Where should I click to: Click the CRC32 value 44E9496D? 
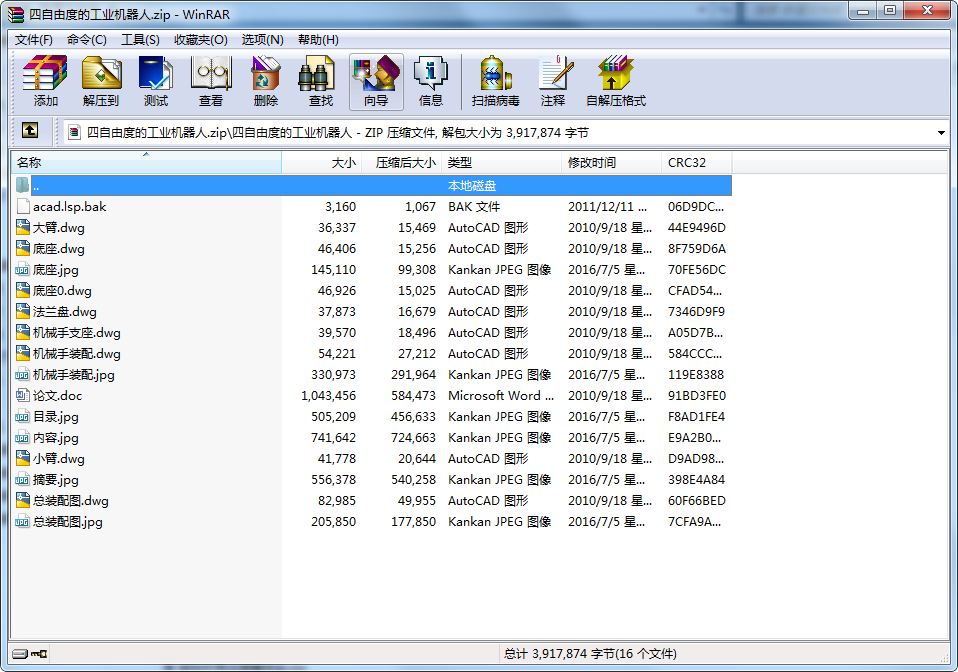click(697, 228)
